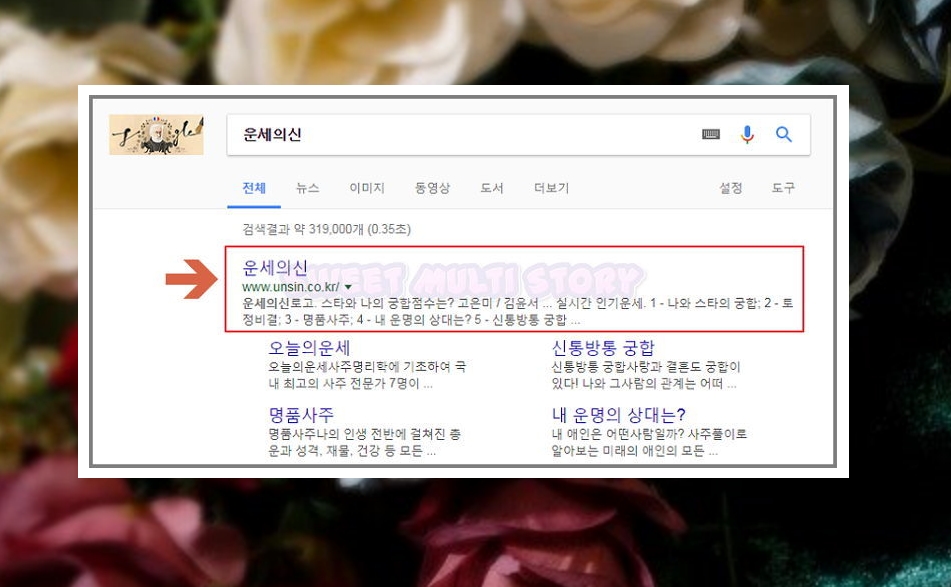Click the www.unsin.co.kr URL

pyautogui.click(x=291, y=287)
